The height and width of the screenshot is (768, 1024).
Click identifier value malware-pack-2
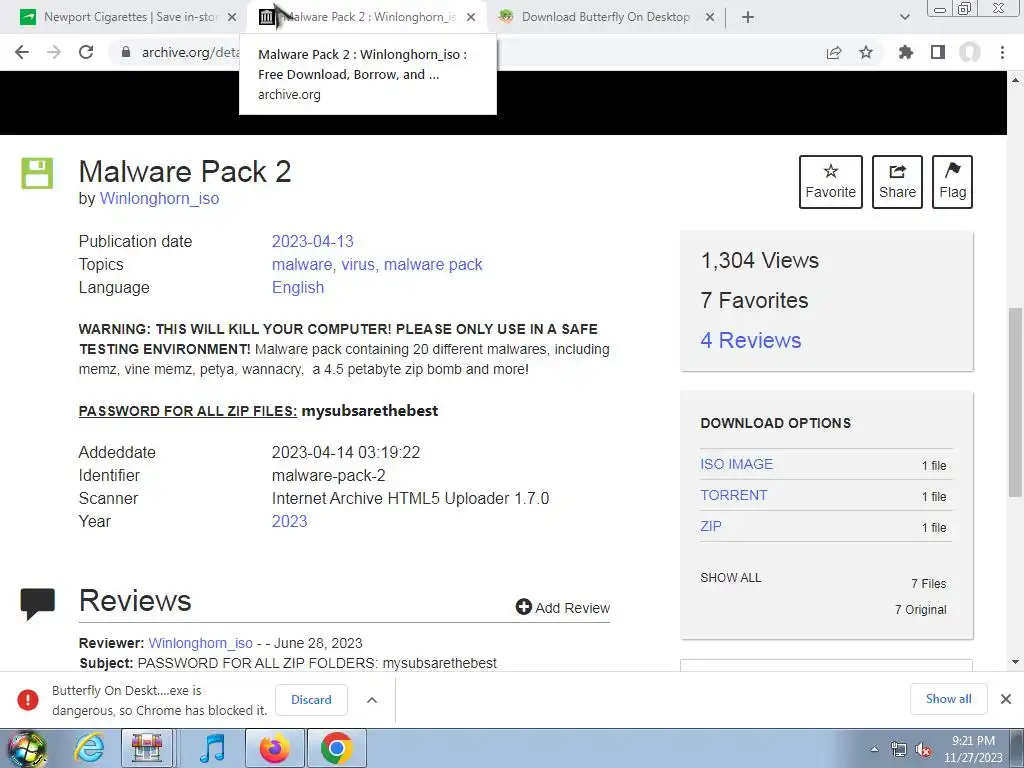328,475
